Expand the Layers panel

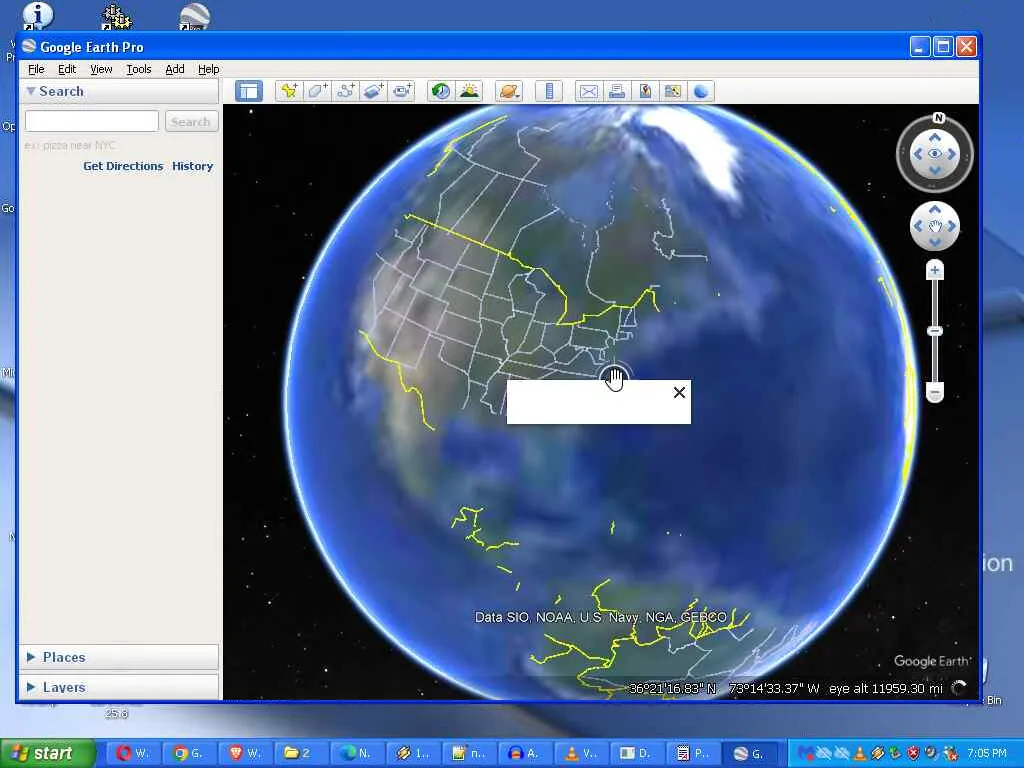pyautogui.click(x=31, y=687)
